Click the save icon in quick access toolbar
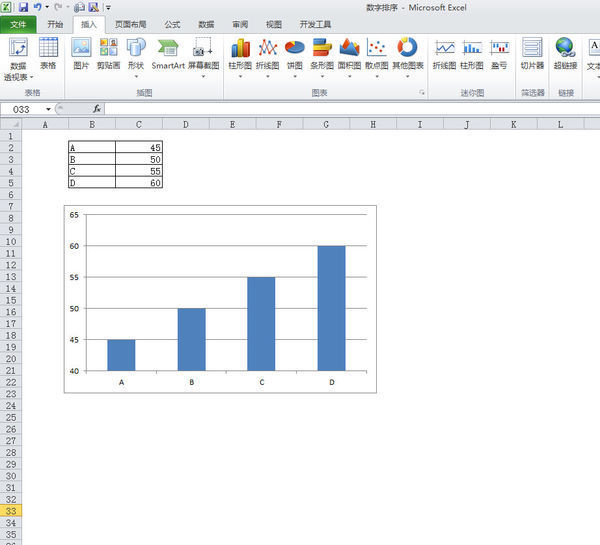600x545 pixels. (22, 7)
